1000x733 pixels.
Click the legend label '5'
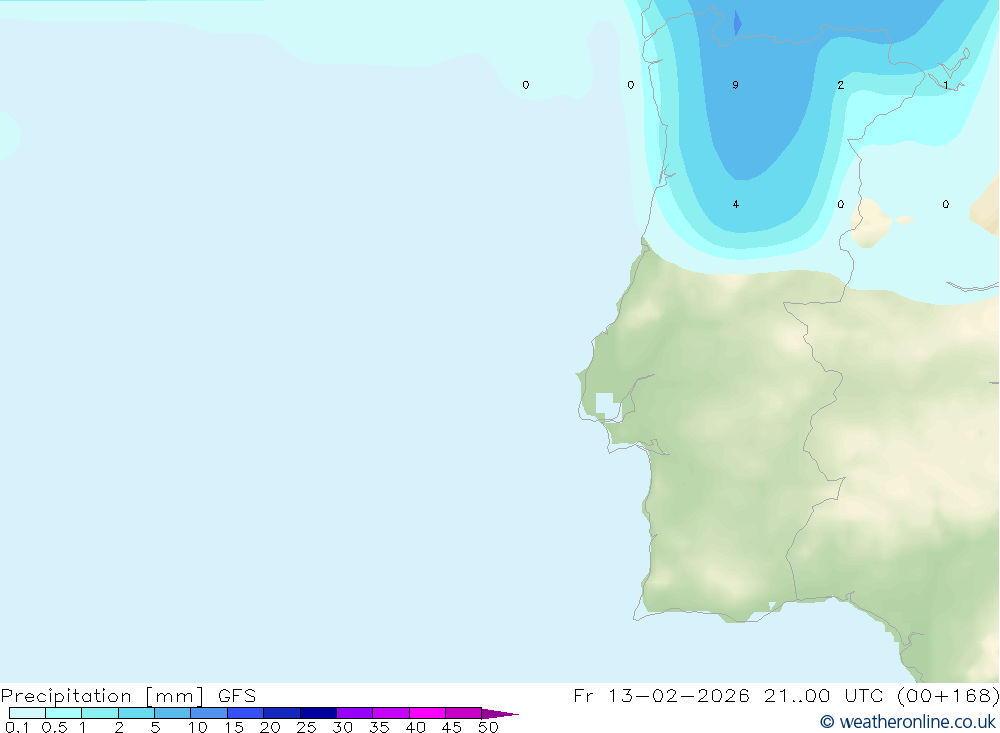tap(155, 727)
